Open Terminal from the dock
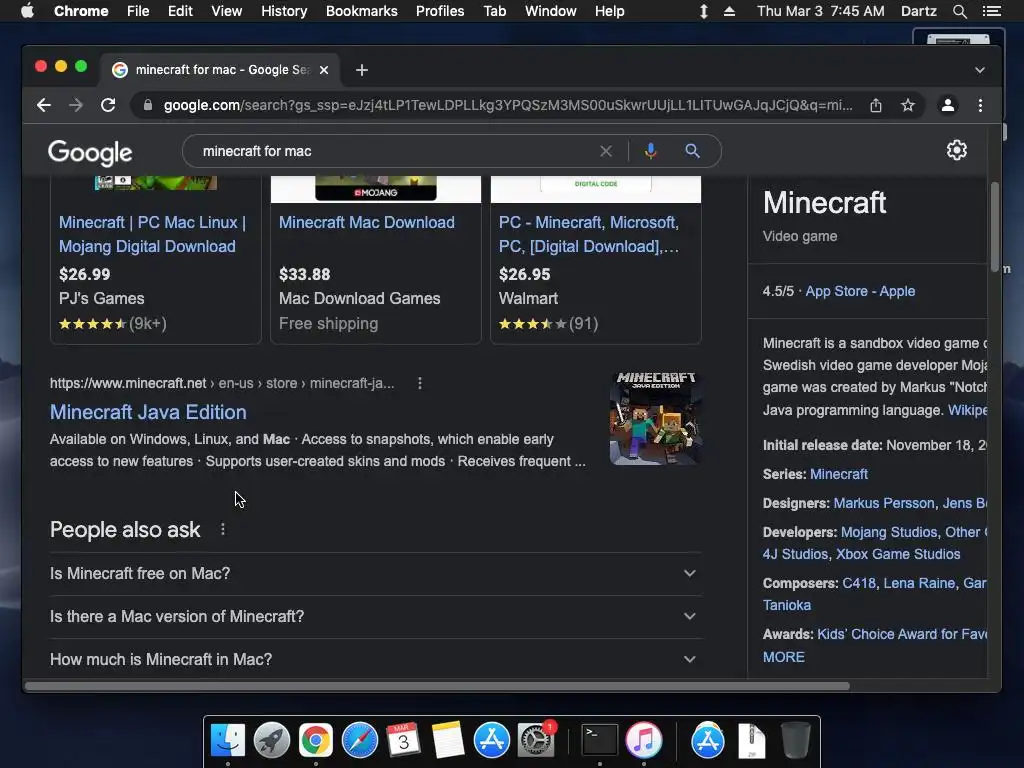 600,741
